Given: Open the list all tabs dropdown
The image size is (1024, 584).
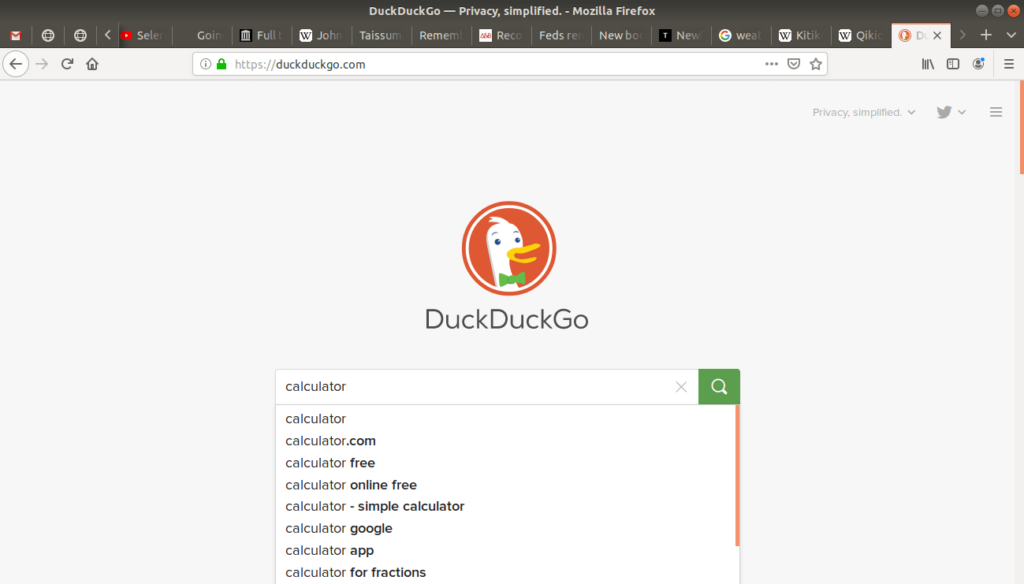Looking at the screenshot, I should coord(1011,35).
